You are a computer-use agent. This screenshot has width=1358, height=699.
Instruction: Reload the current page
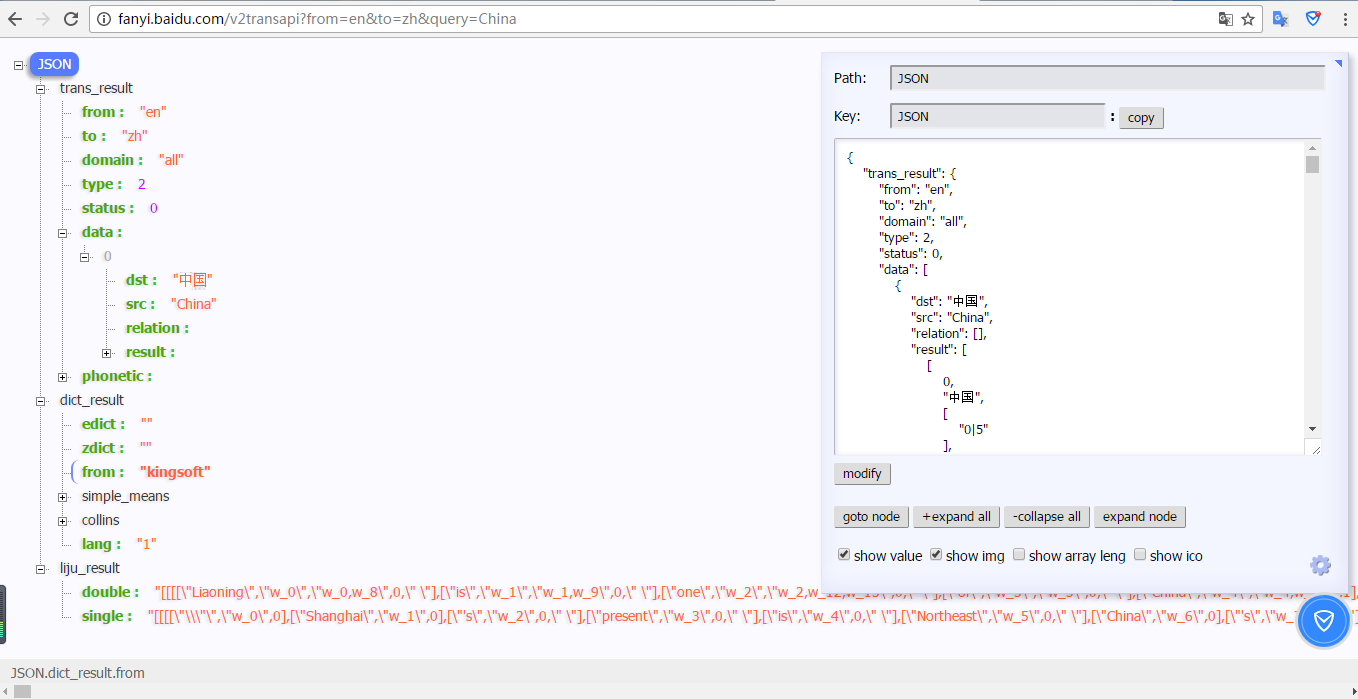point(71,18)
